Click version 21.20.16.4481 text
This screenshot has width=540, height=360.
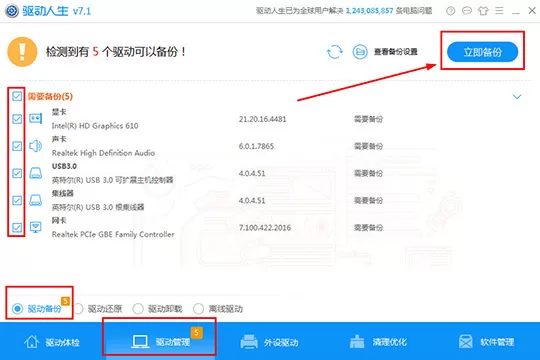(262, 119)
